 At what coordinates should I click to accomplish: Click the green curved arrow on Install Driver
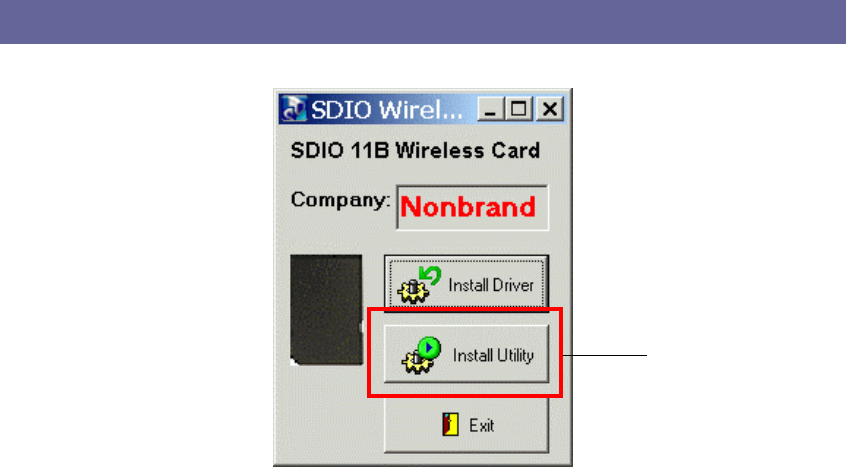pos(431,276)
